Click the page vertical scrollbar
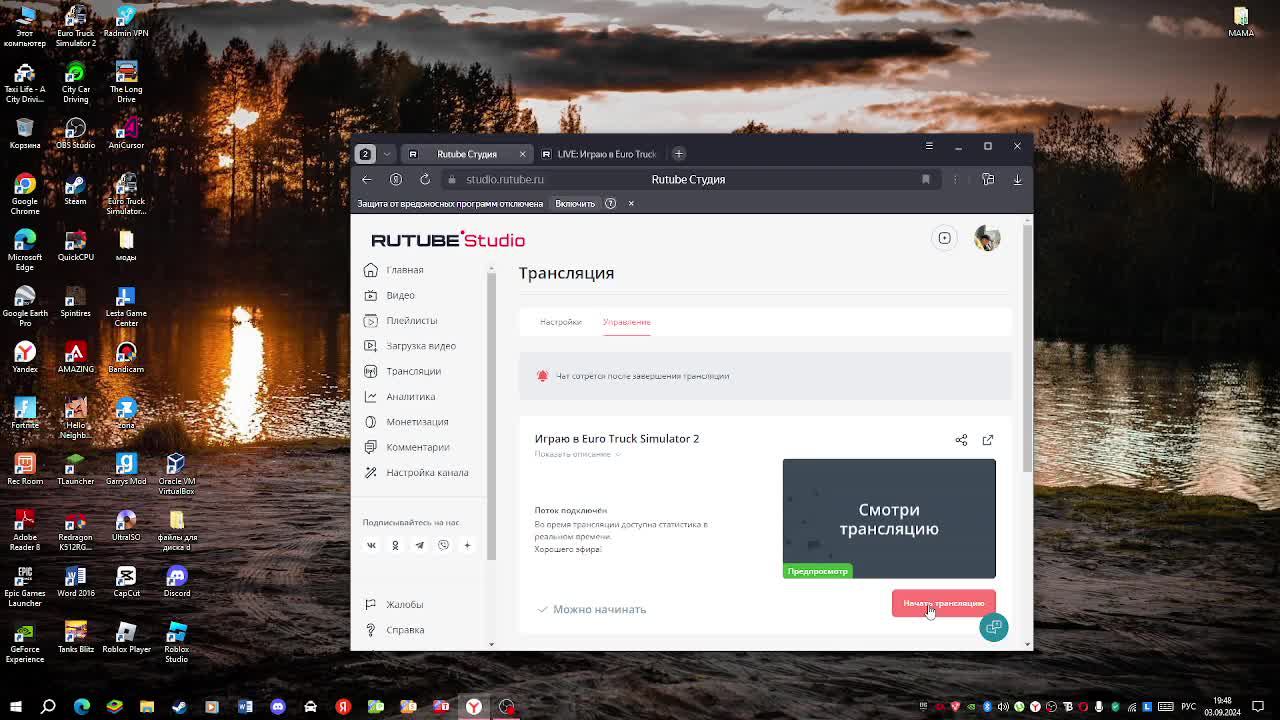Image resolution: width=1280 pixels, height=720 pixels. click(x=1027, y=349)
